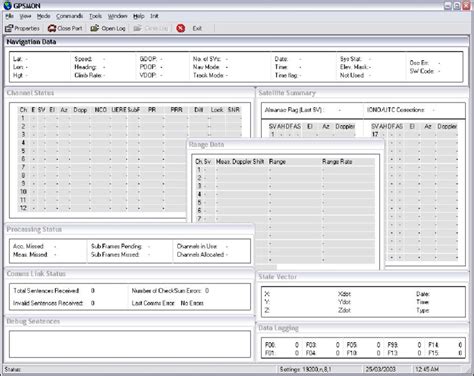Minimize the GPSMON window
The height and width of the screenshot is (376, 474).
448,5
